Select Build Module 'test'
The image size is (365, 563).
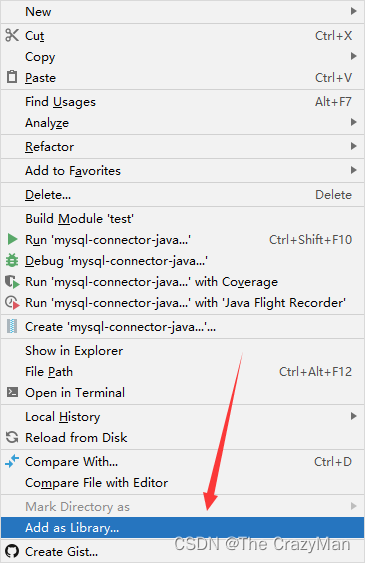(x=182, y=218)
